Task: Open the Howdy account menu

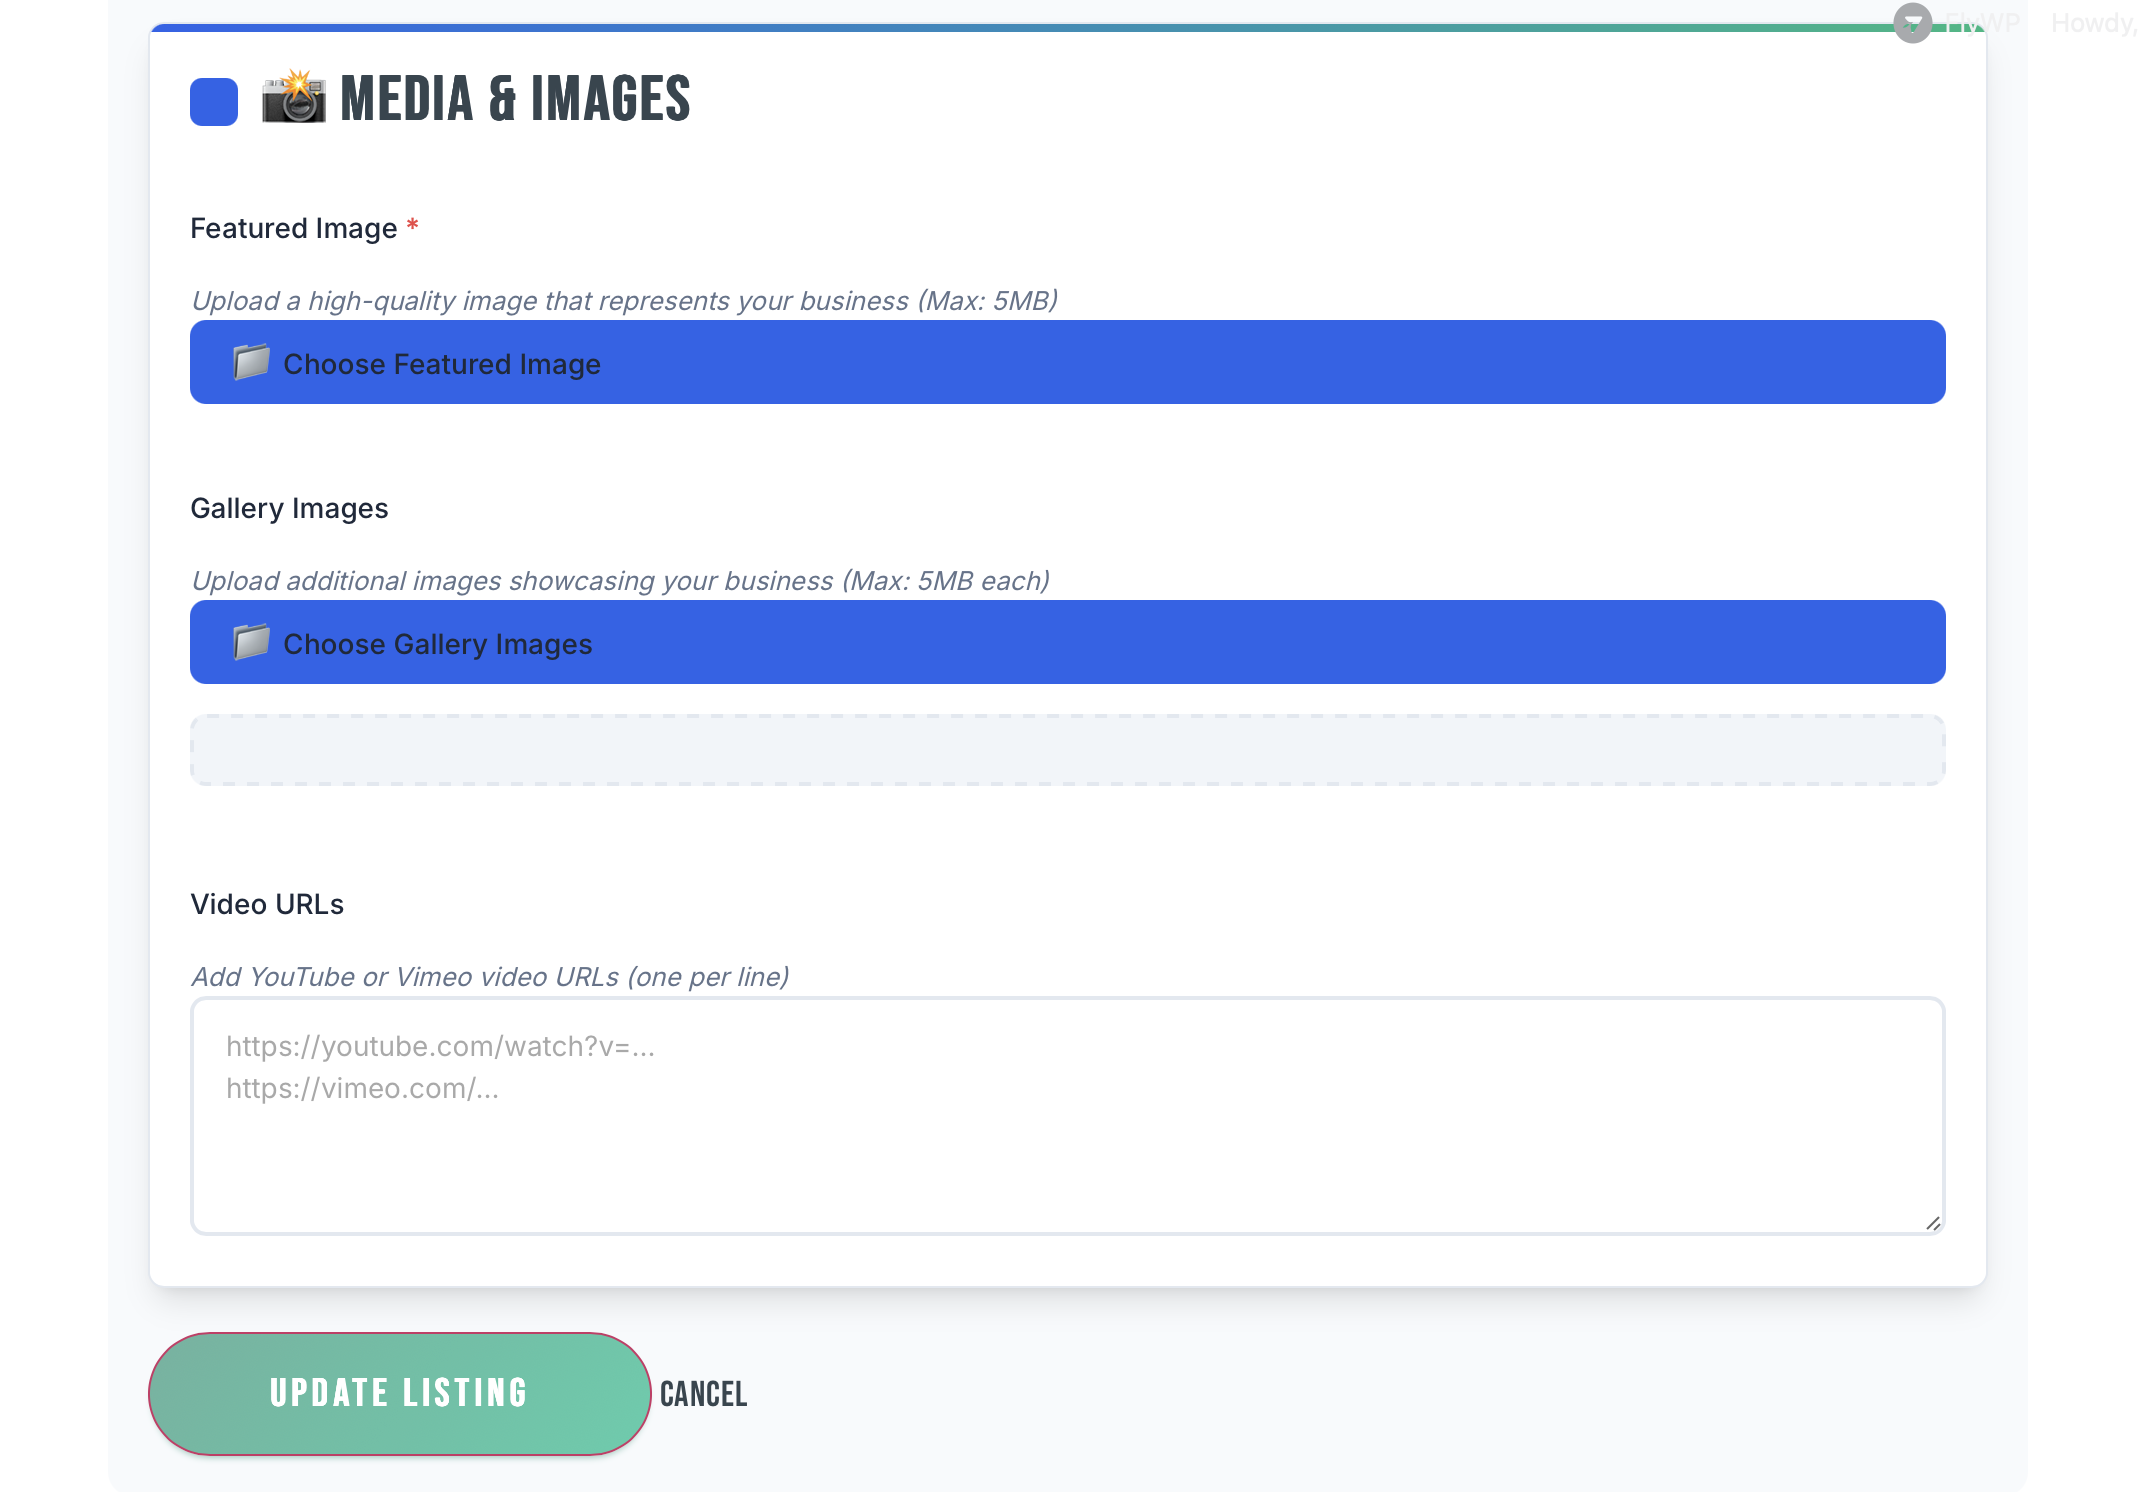Action: click(x=2094, y=22)
